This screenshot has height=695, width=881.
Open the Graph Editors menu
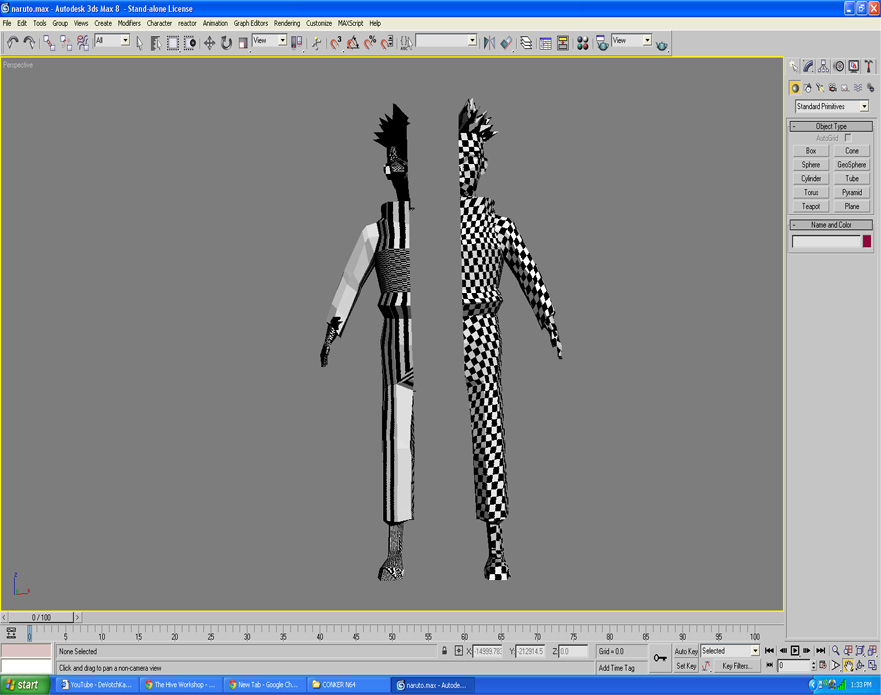[x=251, y=24]
